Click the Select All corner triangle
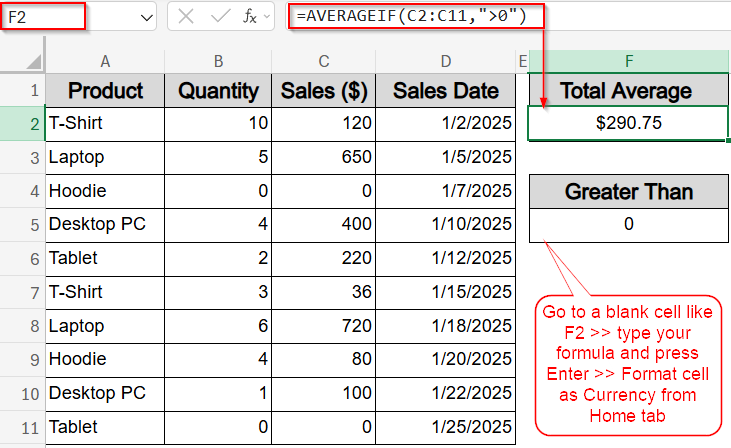 pos(33,61)
